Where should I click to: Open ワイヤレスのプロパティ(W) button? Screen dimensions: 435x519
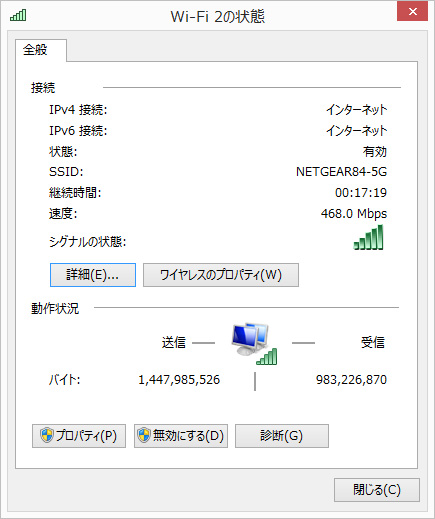pos(221,275)
